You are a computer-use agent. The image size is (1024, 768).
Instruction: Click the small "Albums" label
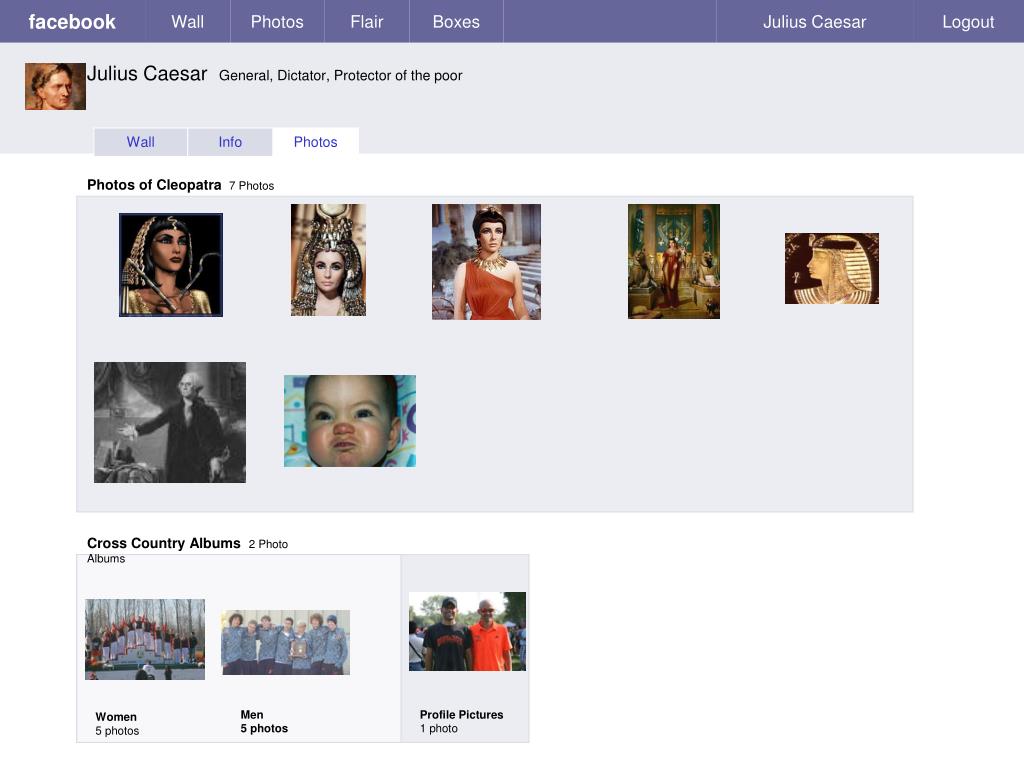[x=106, y=559]
